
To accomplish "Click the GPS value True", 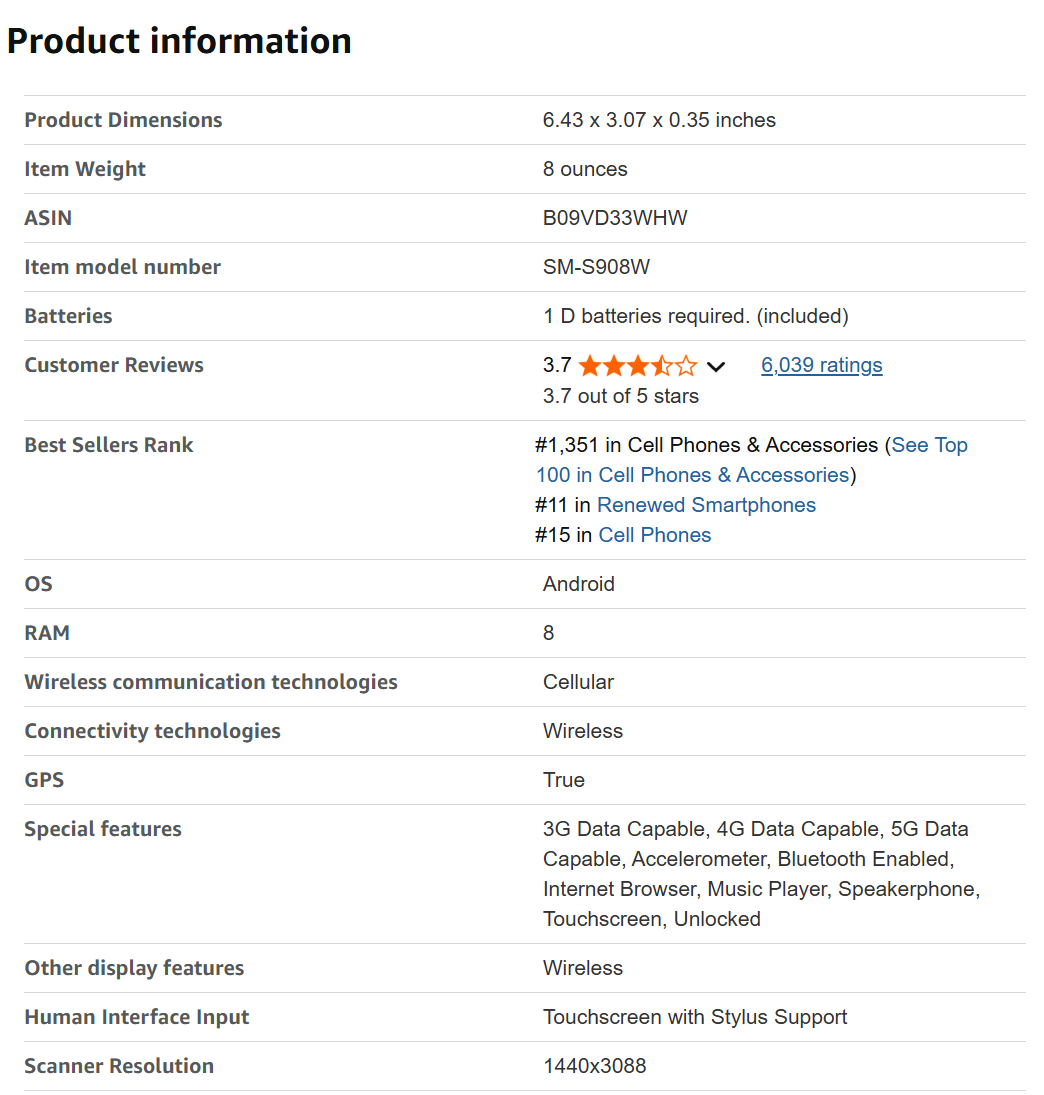I will tap(564, 780).
